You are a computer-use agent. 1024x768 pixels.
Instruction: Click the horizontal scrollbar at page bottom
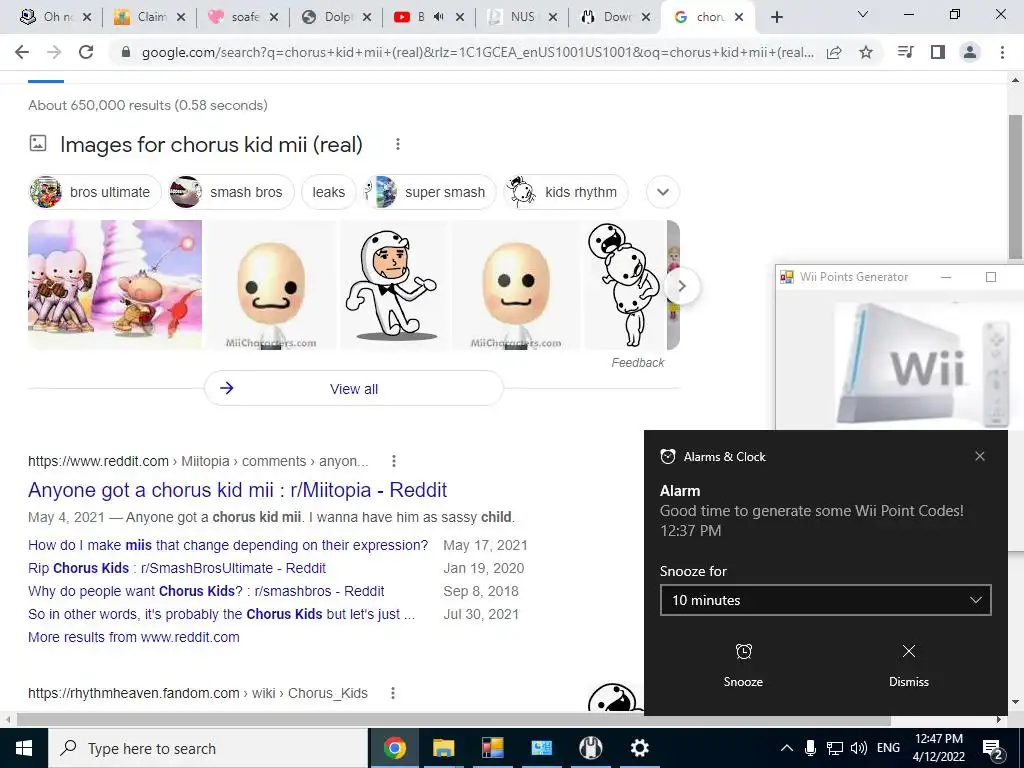(x=454, y=720)
